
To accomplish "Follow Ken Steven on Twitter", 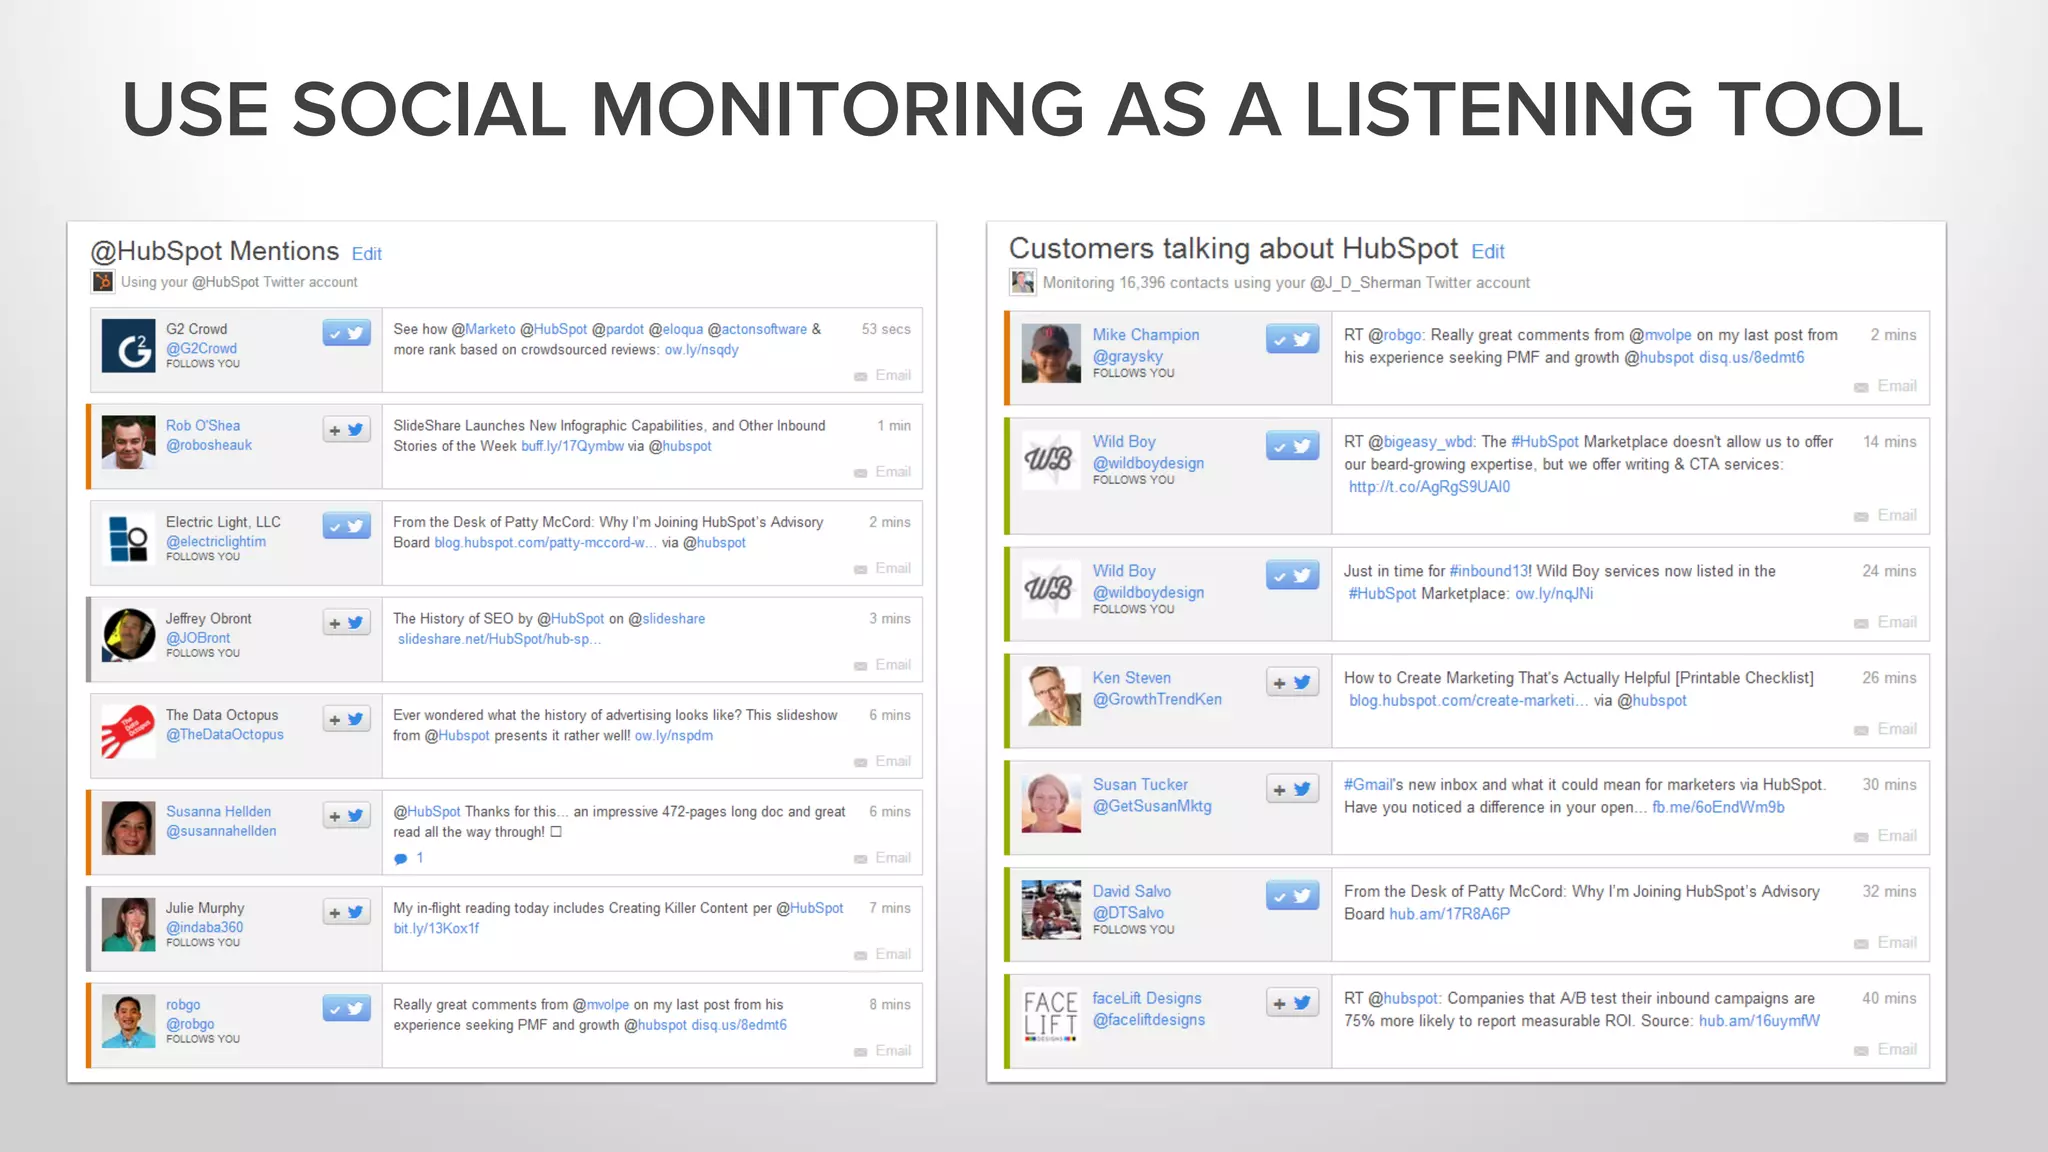I will point(1292,682).
